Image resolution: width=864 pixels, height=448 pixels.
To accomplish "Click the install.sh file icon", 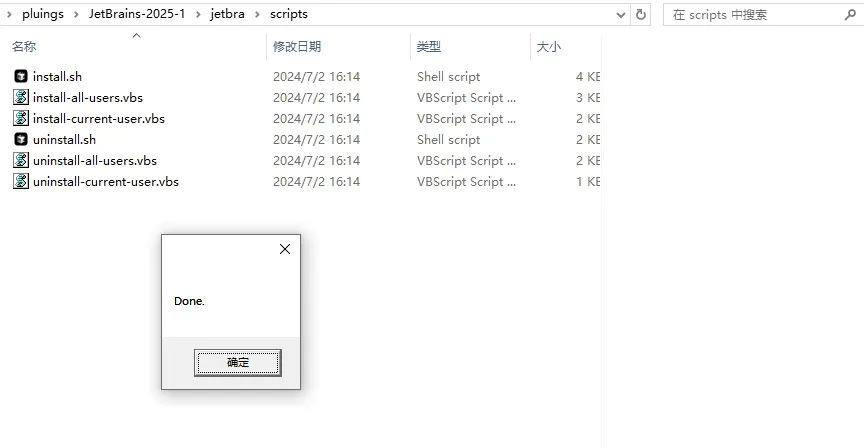I will (21, 77).
